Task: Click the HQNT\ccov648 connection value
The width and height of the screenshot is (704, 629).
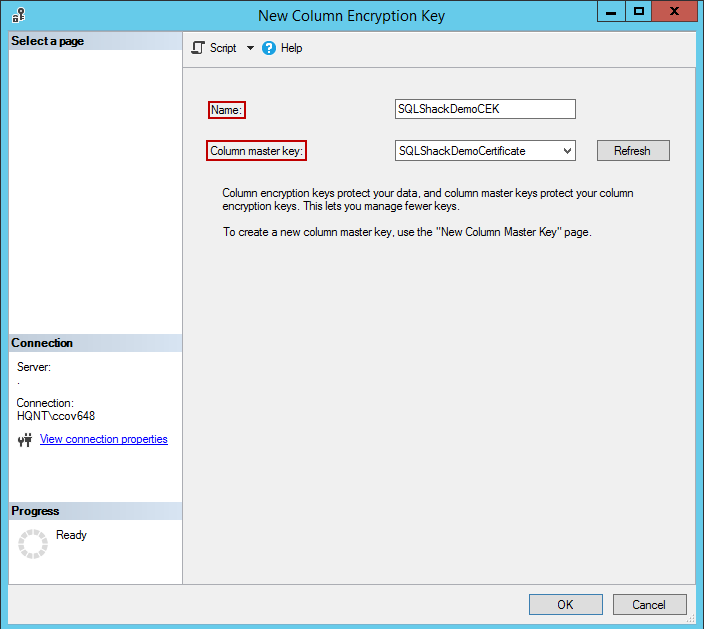Action: (x=56, y=416)
